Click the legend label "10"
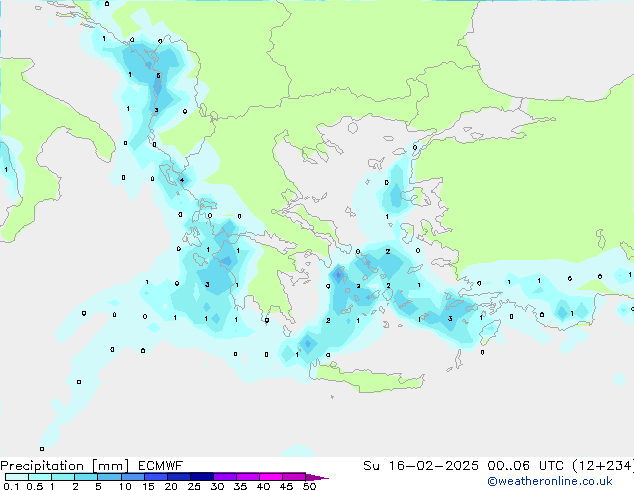The width and height of the screenshot is (634, 490). [x=125, y=486]
